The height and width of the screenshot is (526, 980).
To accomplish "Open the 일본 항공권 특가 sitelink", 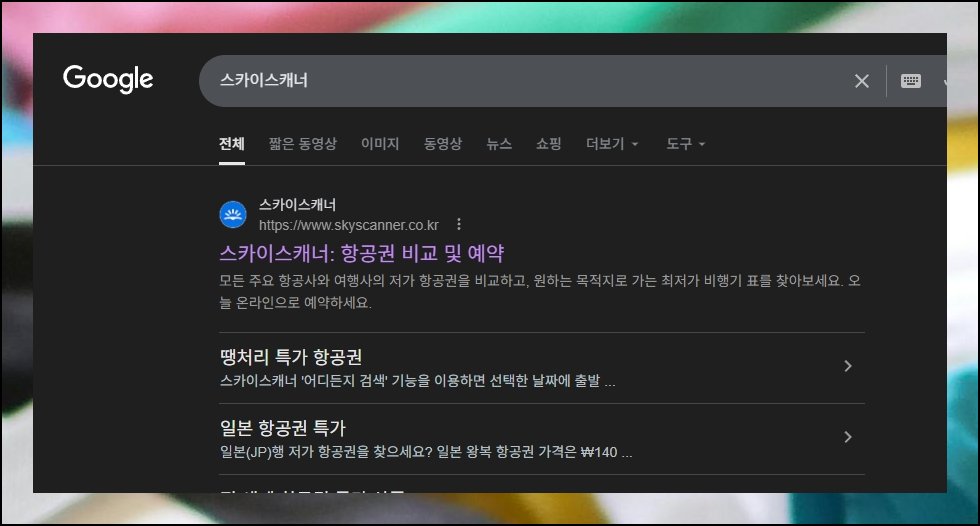I will click(x=282, y=428).
